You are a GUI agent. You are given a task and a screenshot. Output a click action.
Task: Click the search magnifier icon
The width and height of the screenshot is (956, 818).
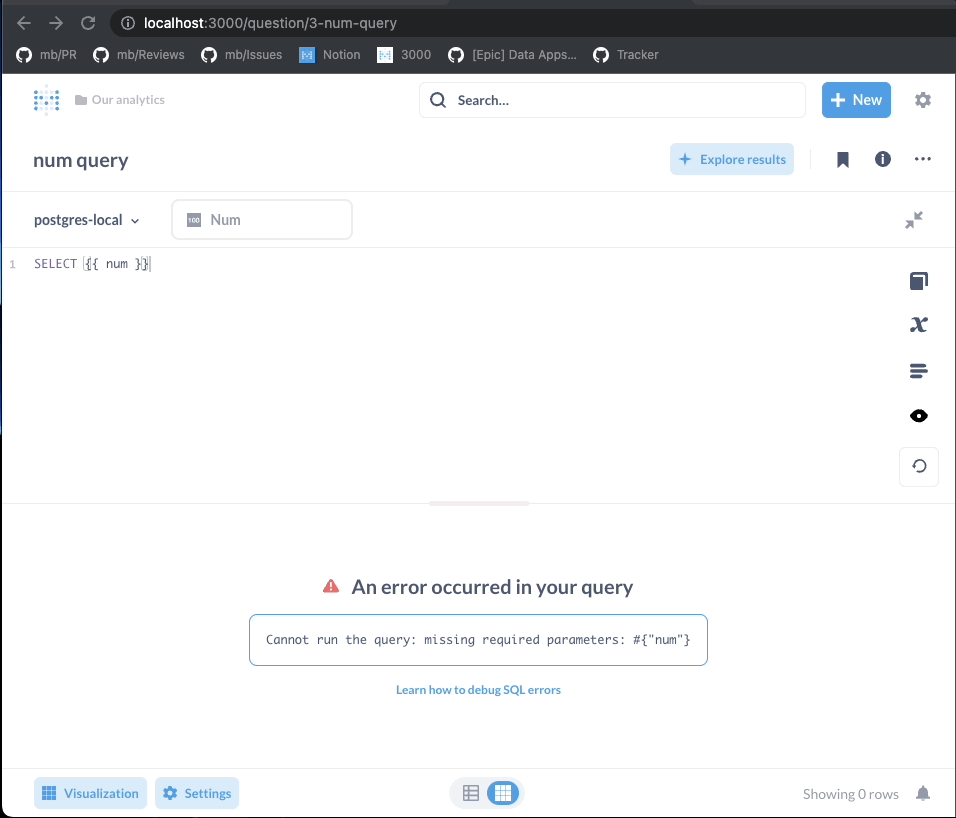point(437,100)
